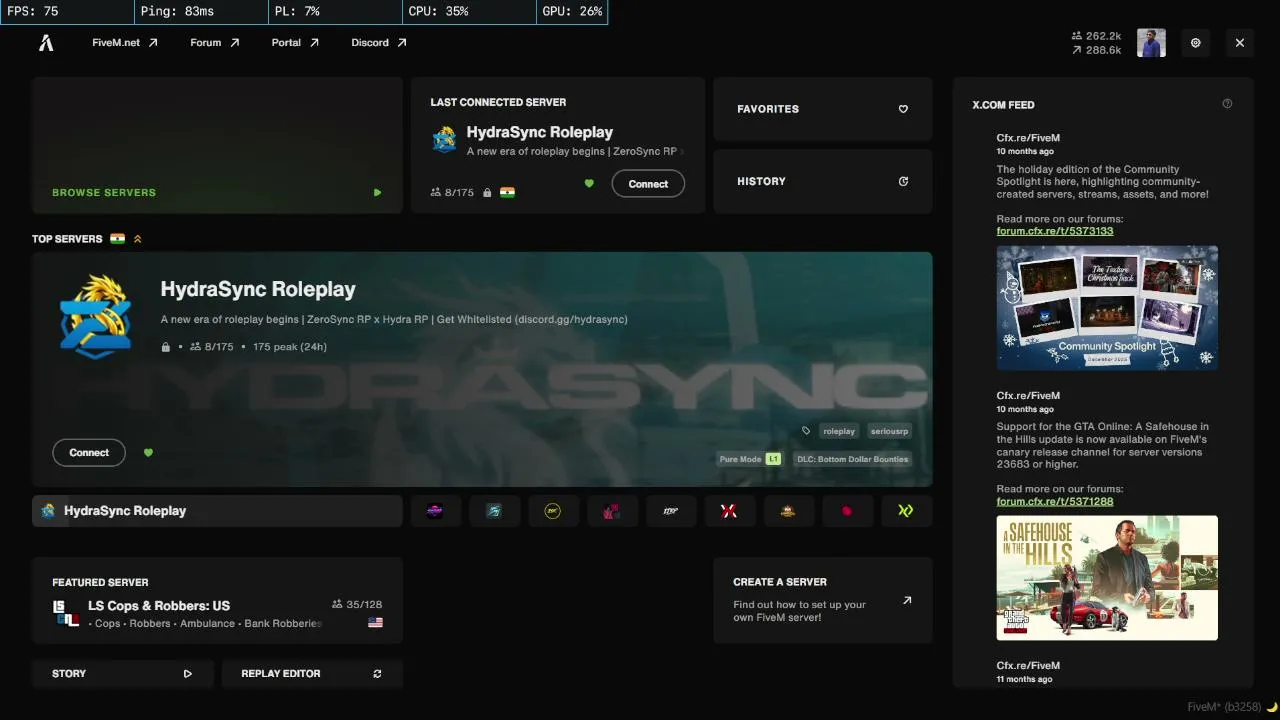Open the settings gear

point(1196,43)
